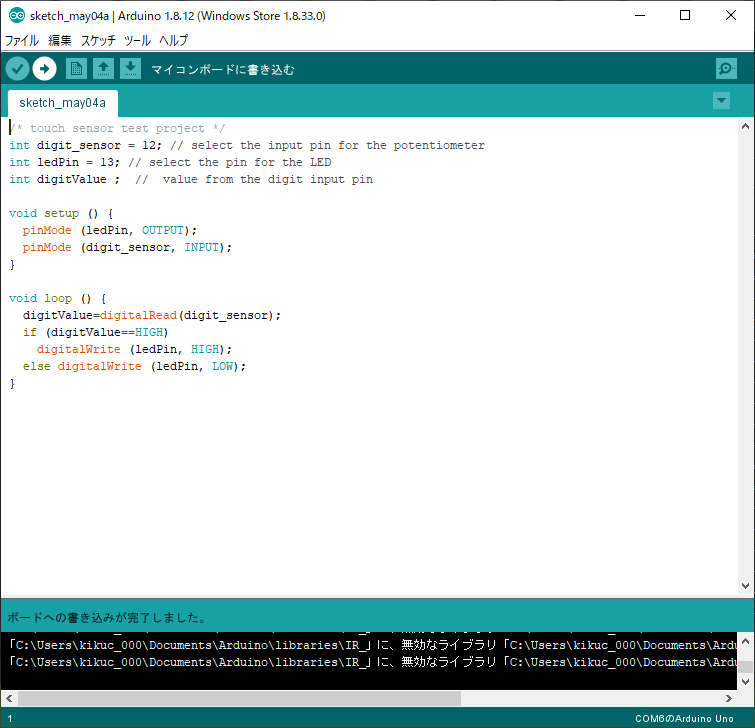Select the sketch_may04a tab

click(62, 103)
